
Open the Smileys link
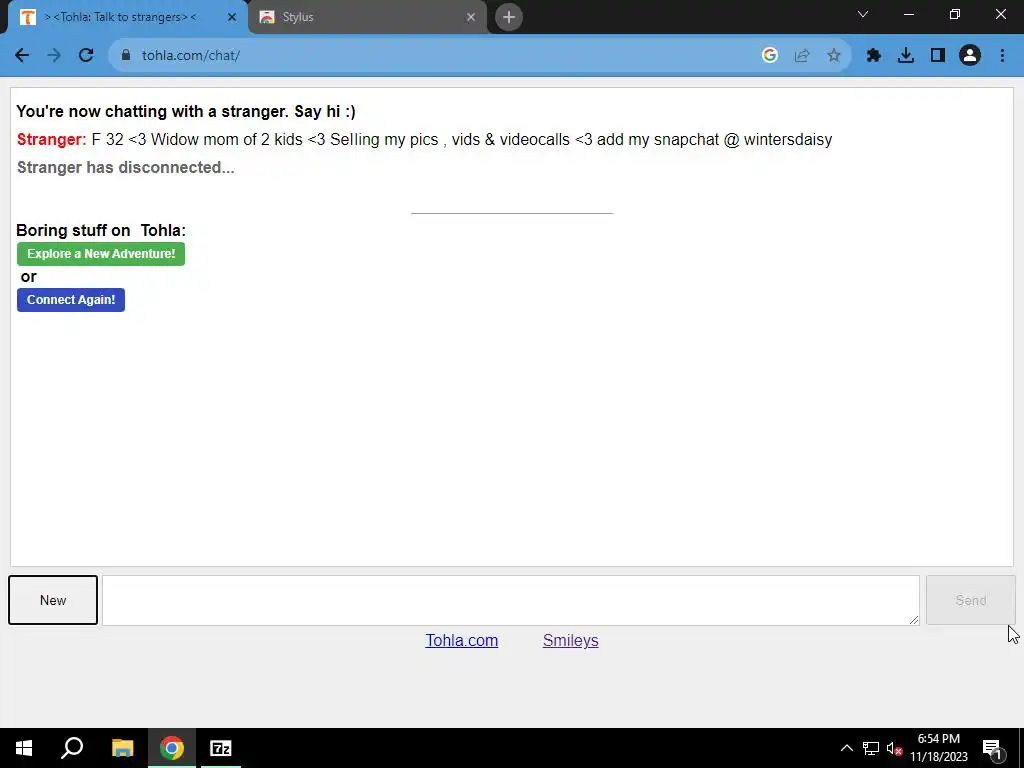tap(571, 641)
